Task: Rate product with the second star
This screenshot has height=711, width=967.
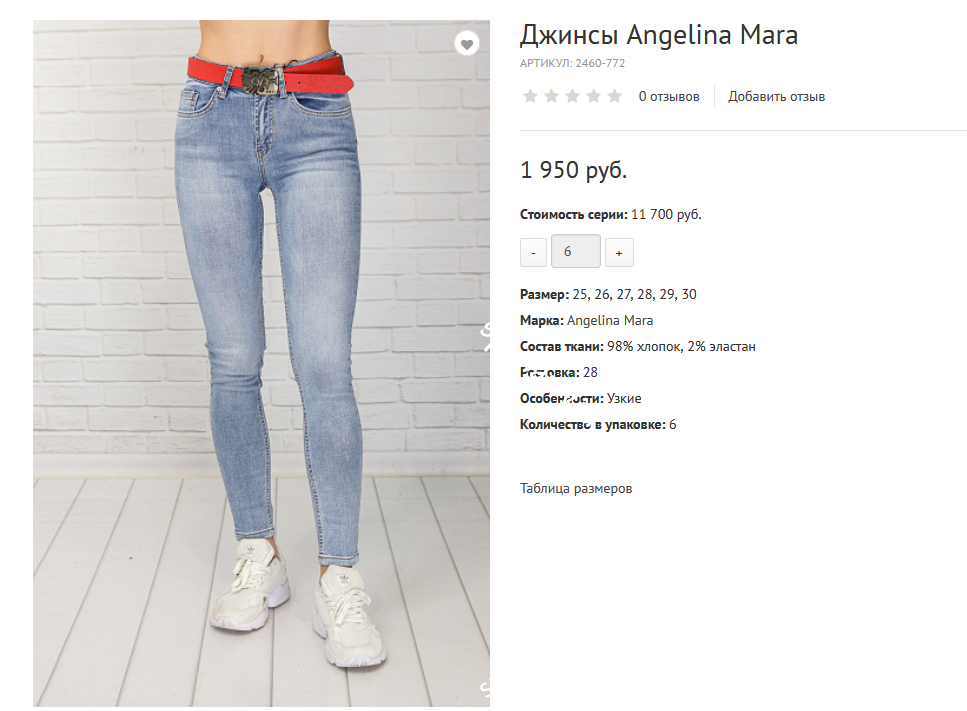Action: point(551,96)
